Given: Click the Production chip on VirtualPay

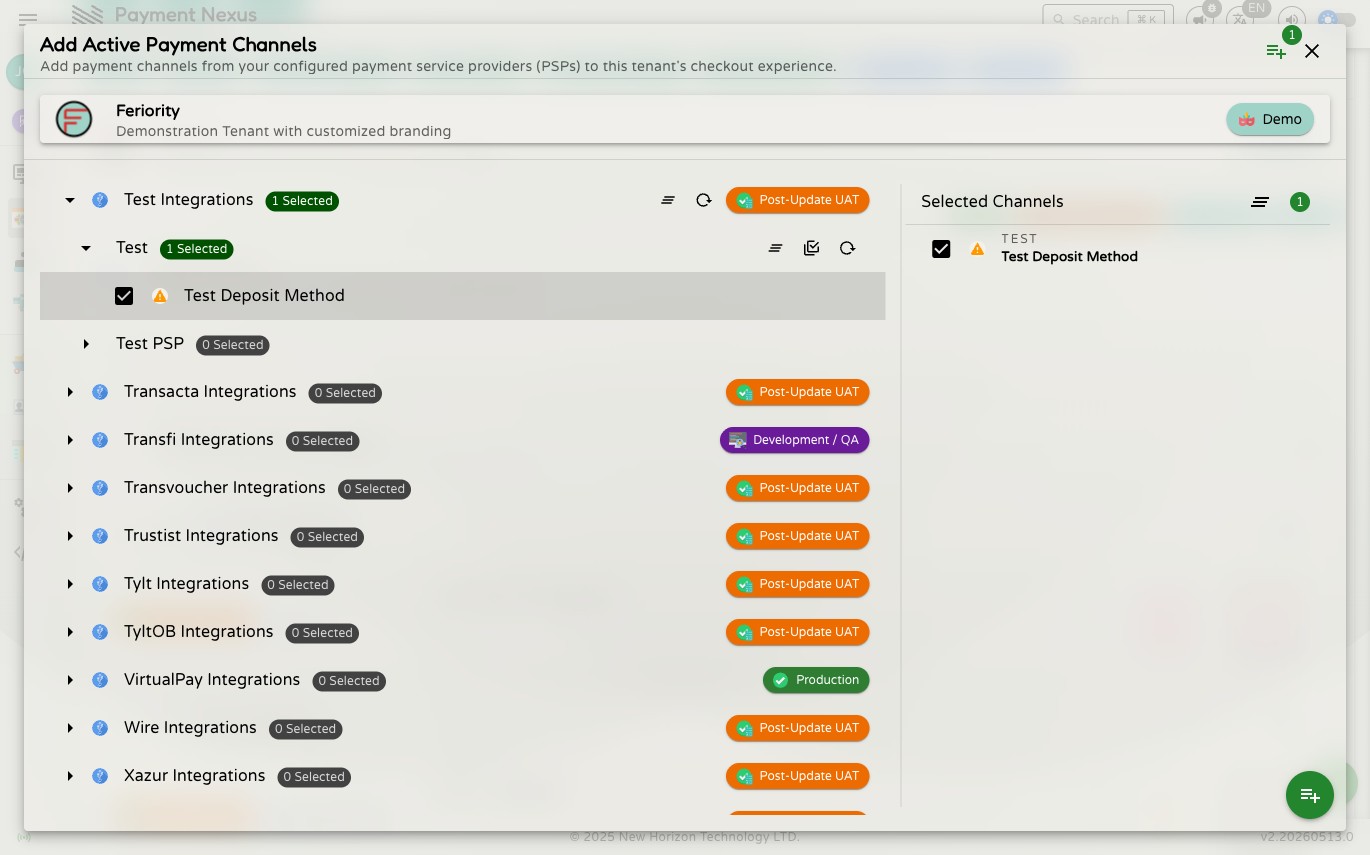Looking at the screenshot, I should 816,680.
